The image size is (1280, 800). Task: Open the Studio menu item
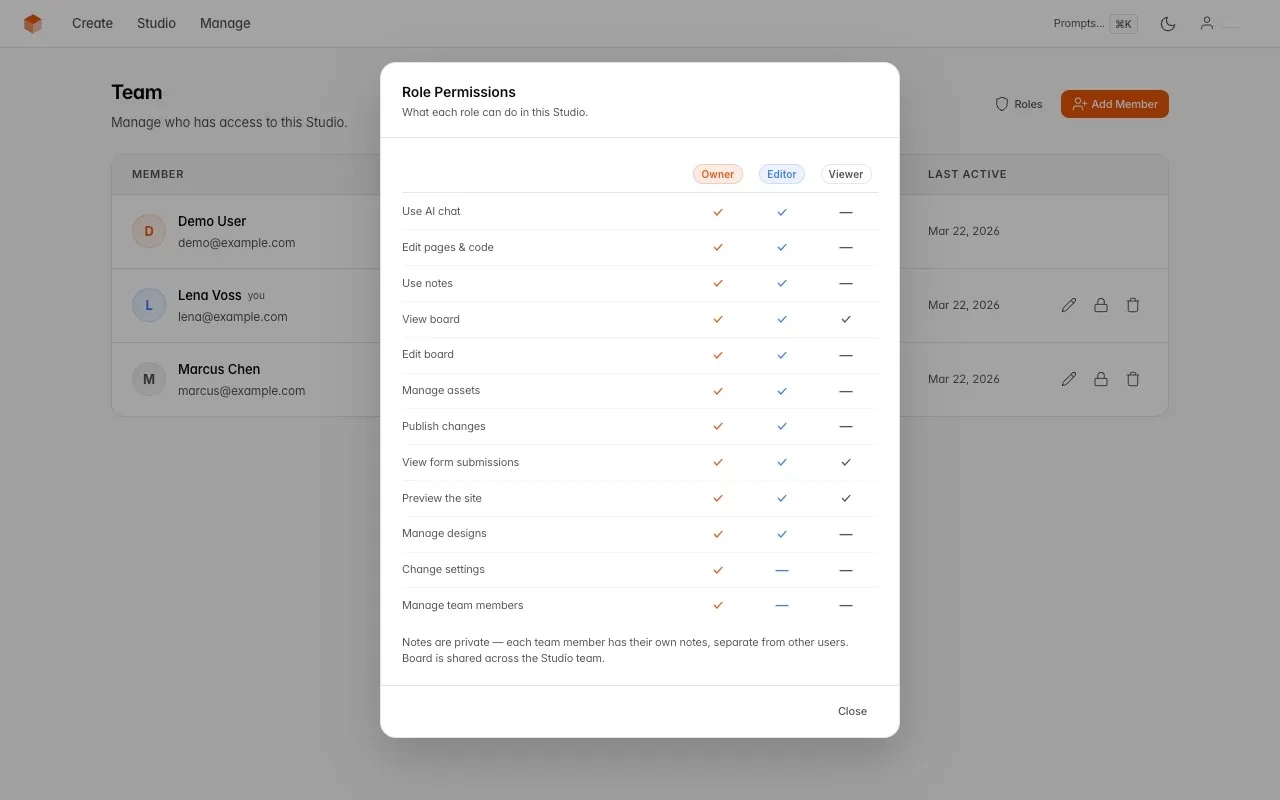[155, 23]
